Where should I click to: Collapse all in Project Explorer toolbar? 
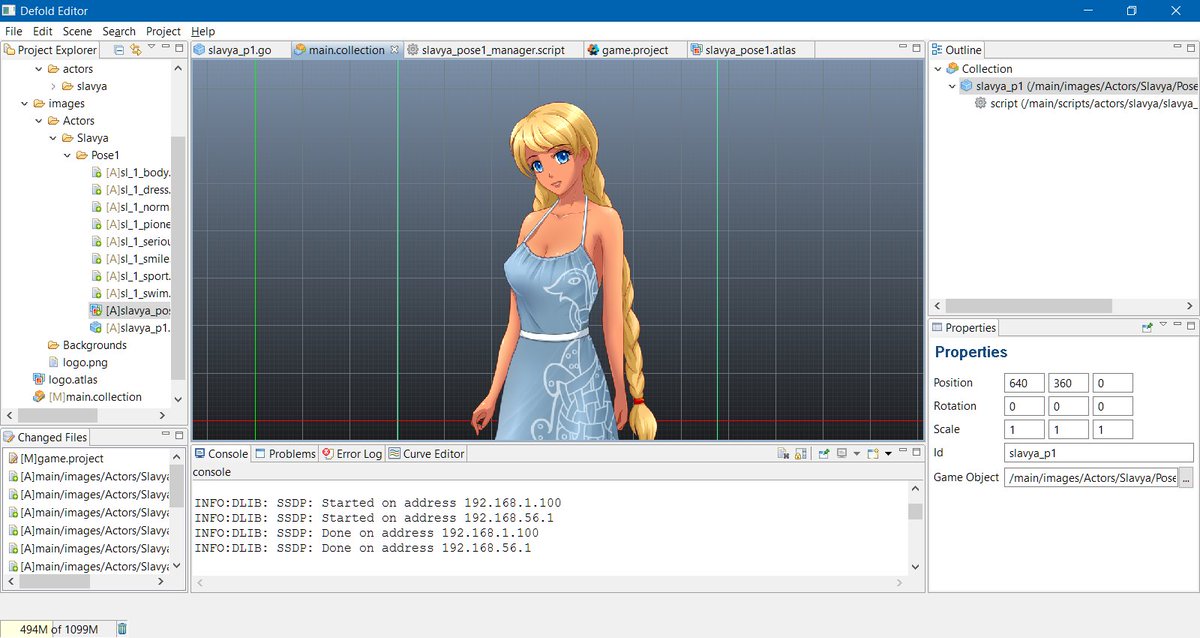[x=119, y=50]
